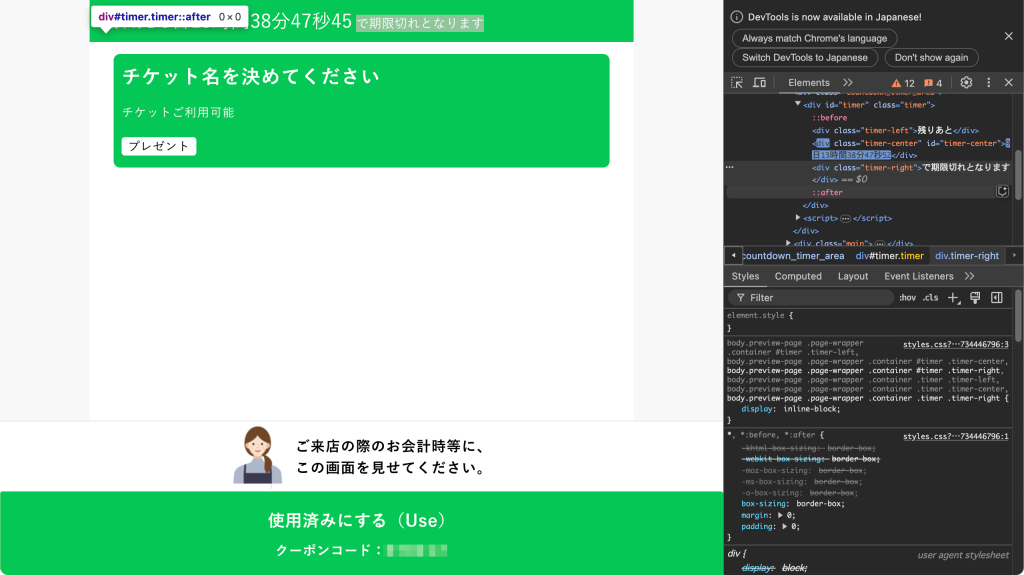Viewport: 1024px width, 575px height.
Task: Click the チケットご利用可能 text
Action: pyautogui.click(x=178, y=112)
